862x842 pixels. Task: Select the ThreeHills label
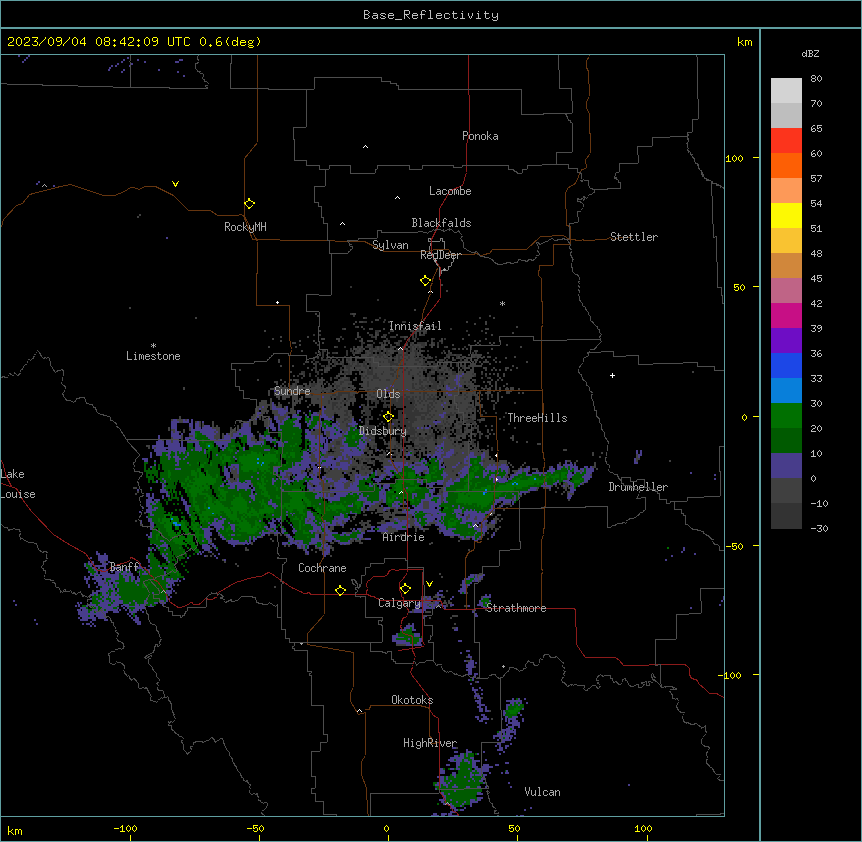[537, 418]
